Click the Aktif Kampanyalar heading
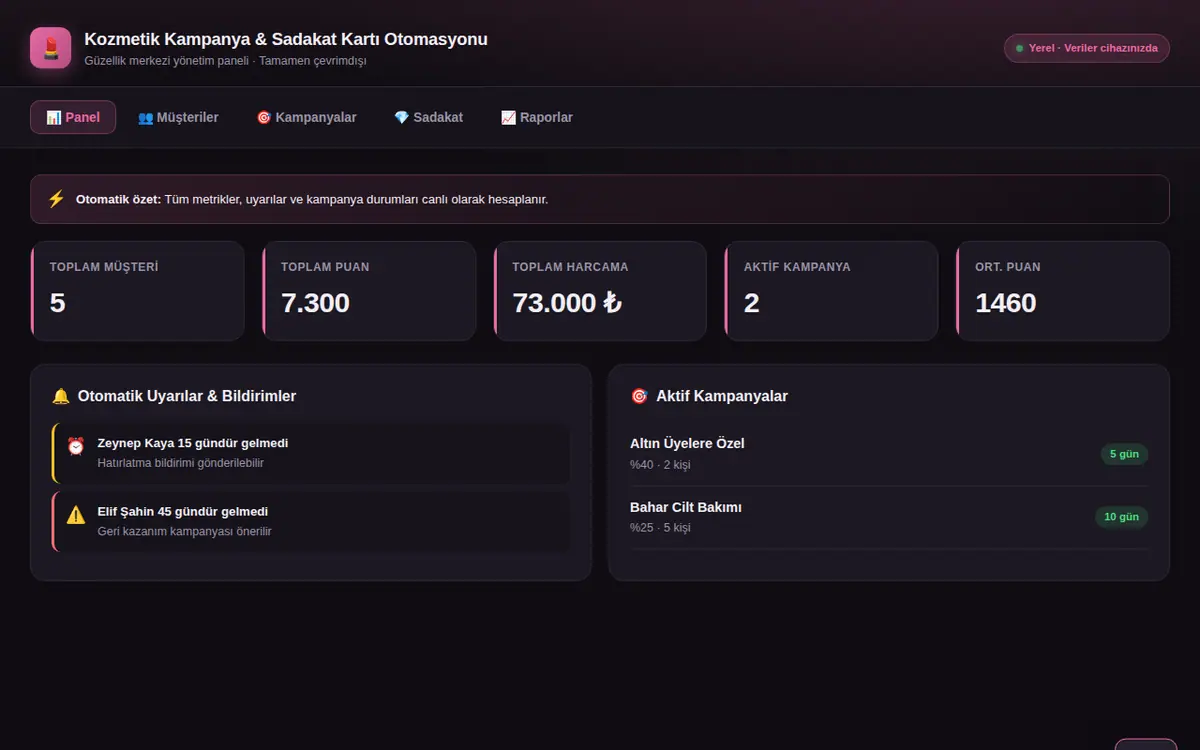The image size is (1200, 750). click(722, 396)
